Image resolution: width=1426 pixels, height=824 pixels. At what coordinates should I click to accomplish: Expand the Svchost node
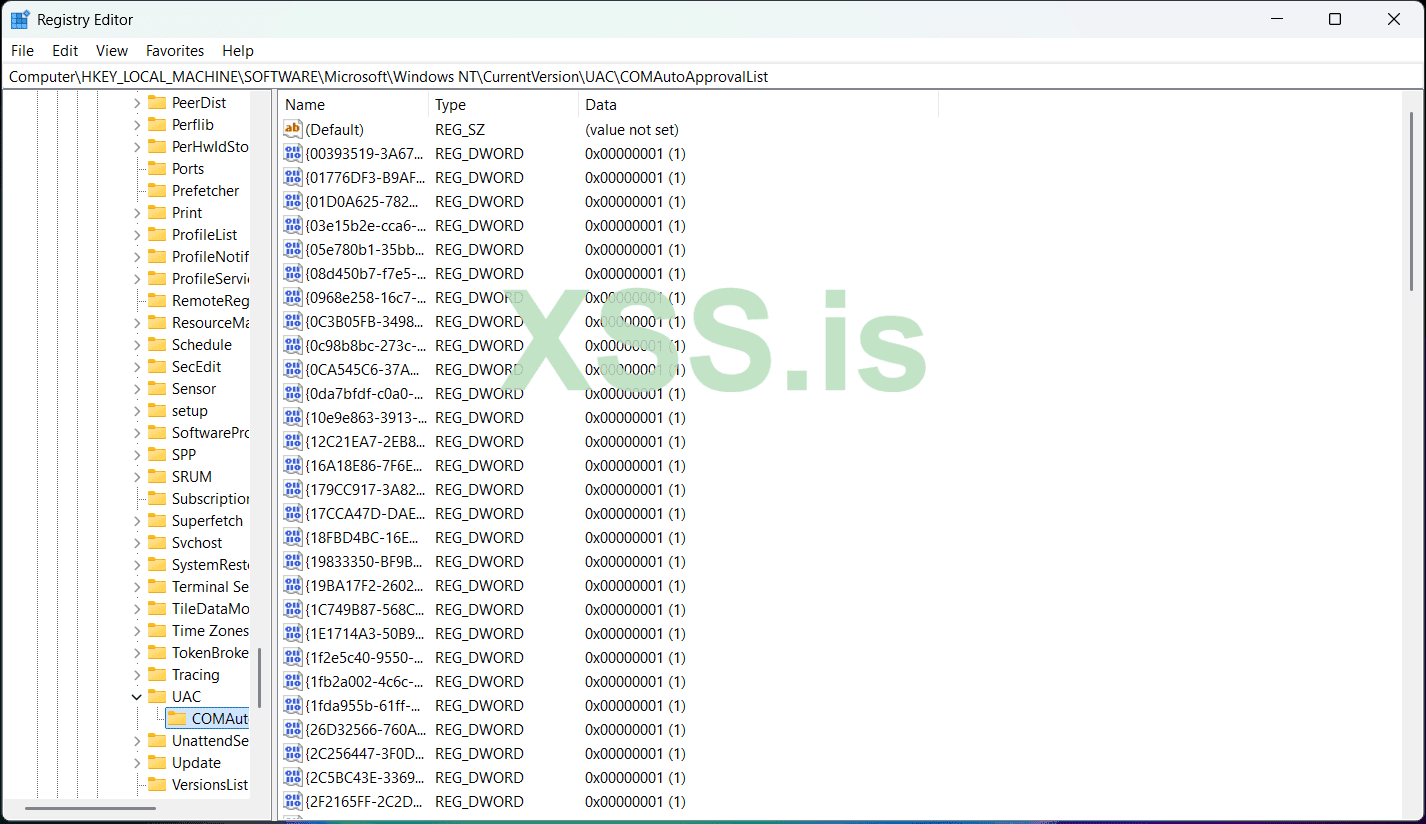point(136,542)
